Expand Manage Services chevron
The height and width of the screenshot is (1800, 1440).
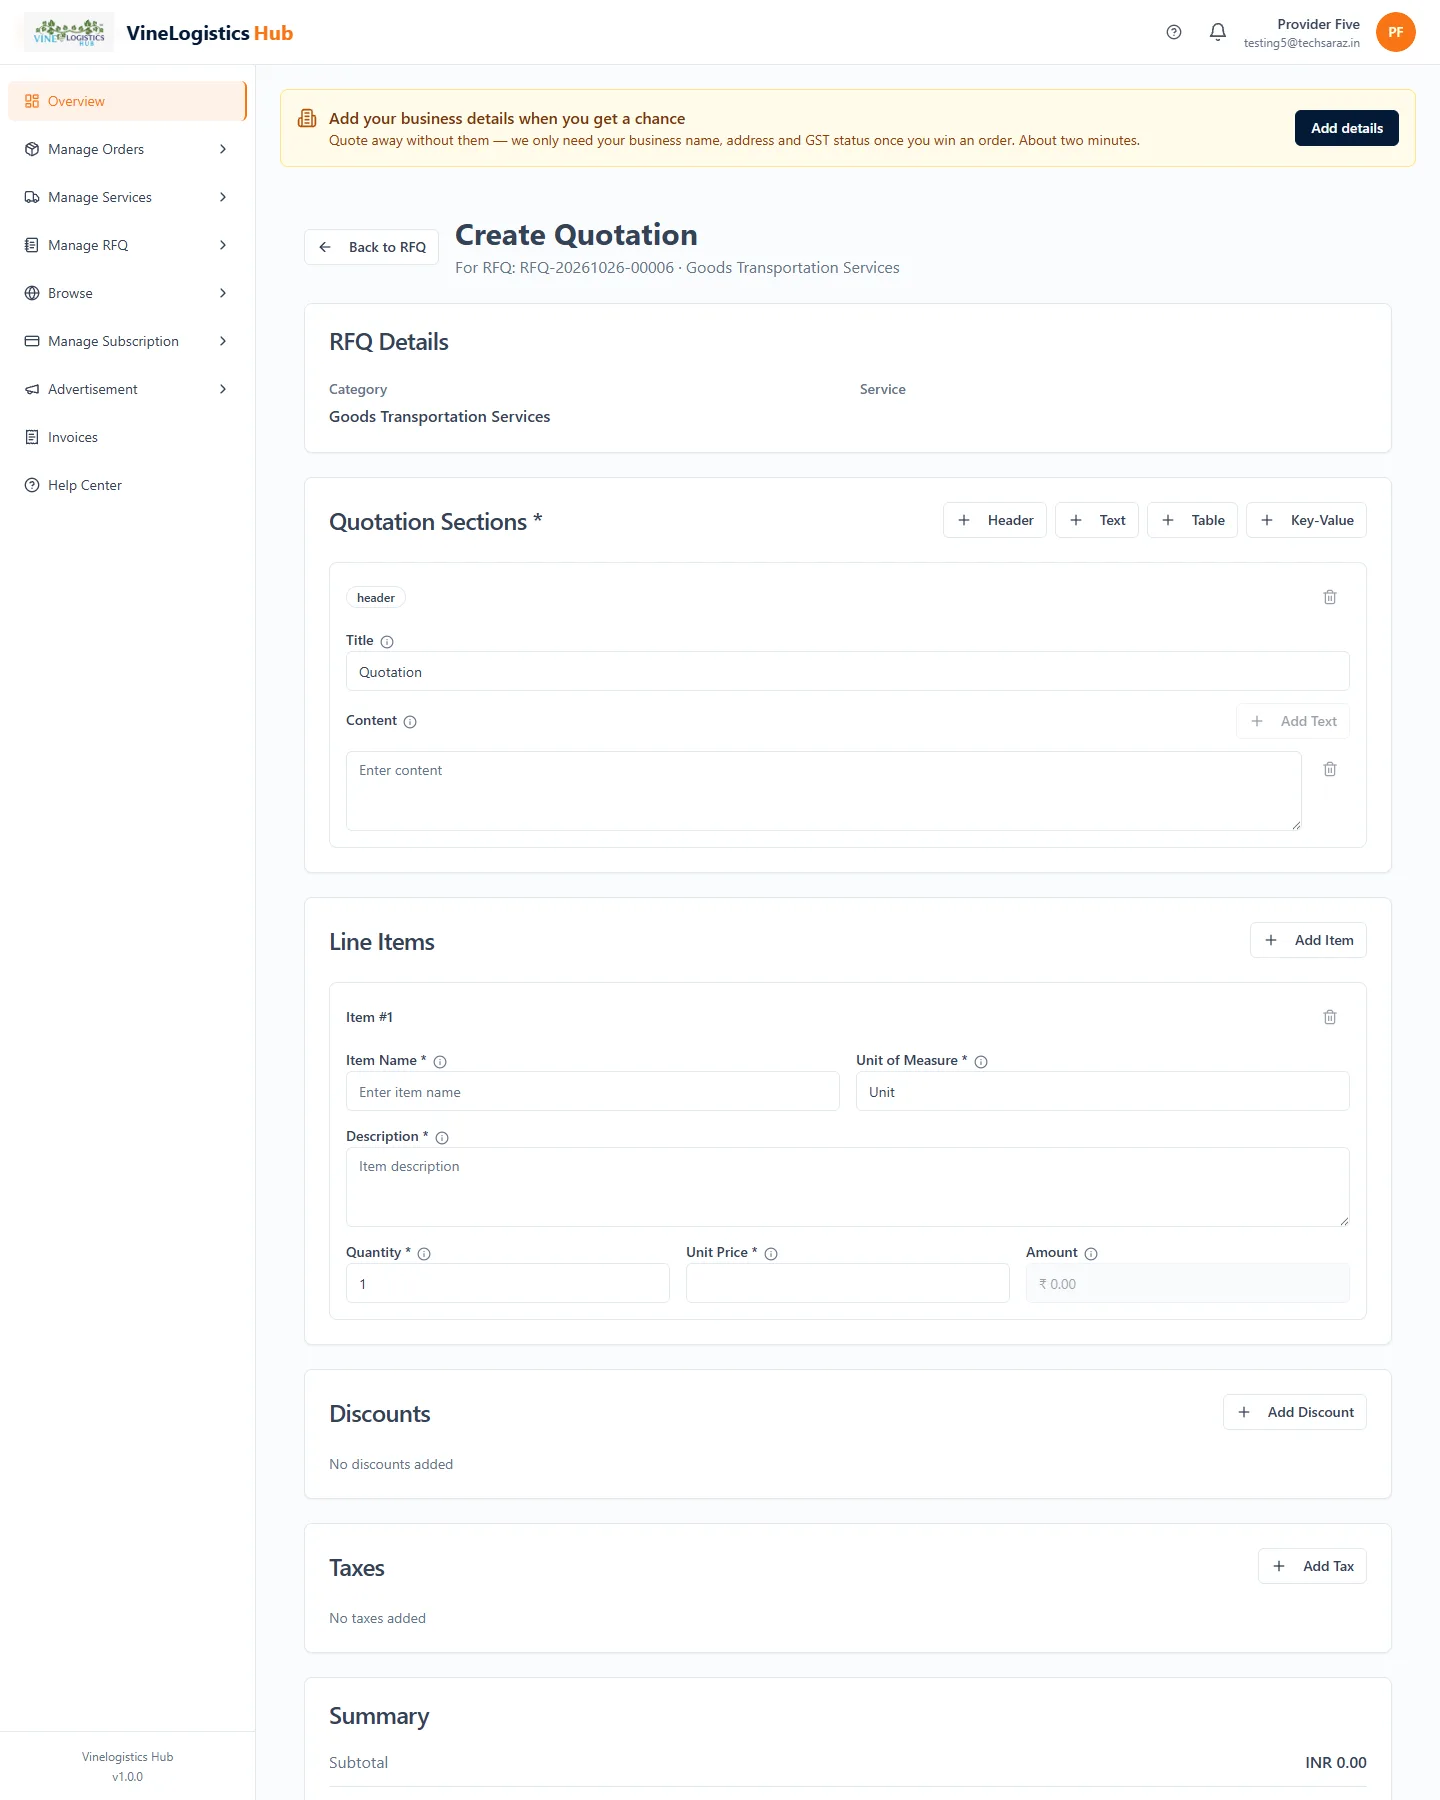coord(223,197)
